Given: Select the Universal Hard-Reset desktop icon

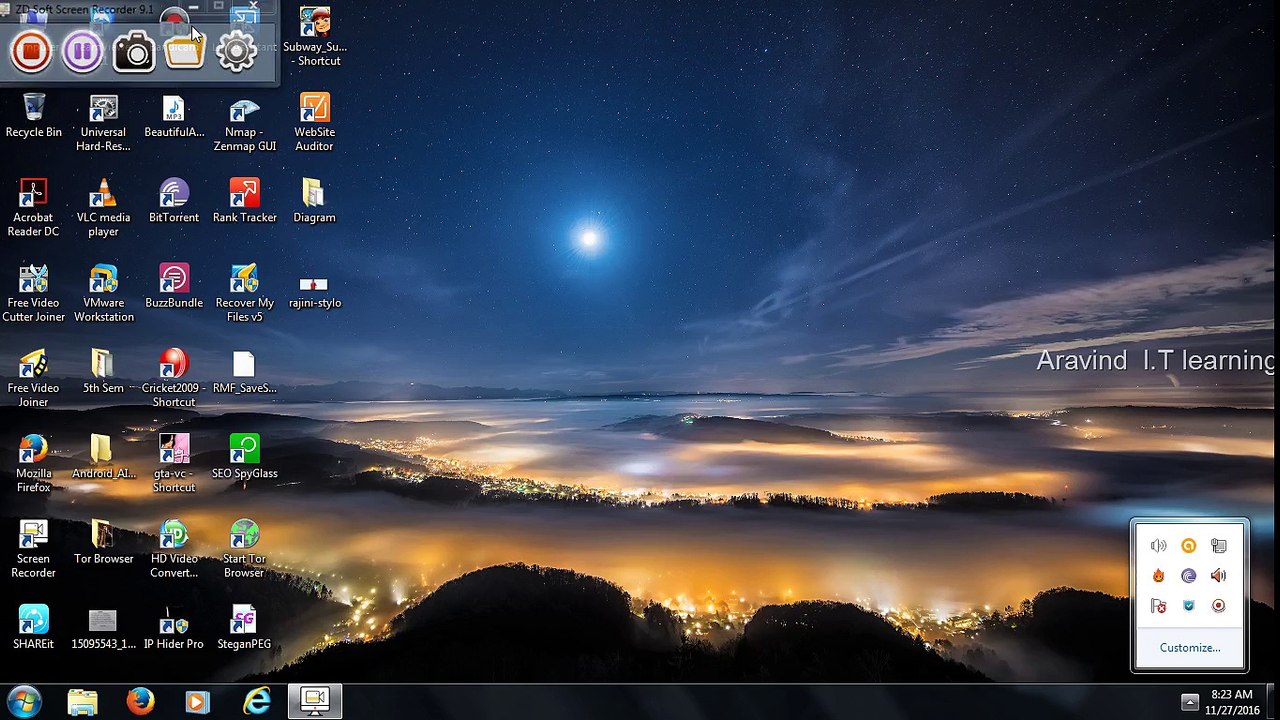Looking at the screenshot, I should [x=103, y=124].
